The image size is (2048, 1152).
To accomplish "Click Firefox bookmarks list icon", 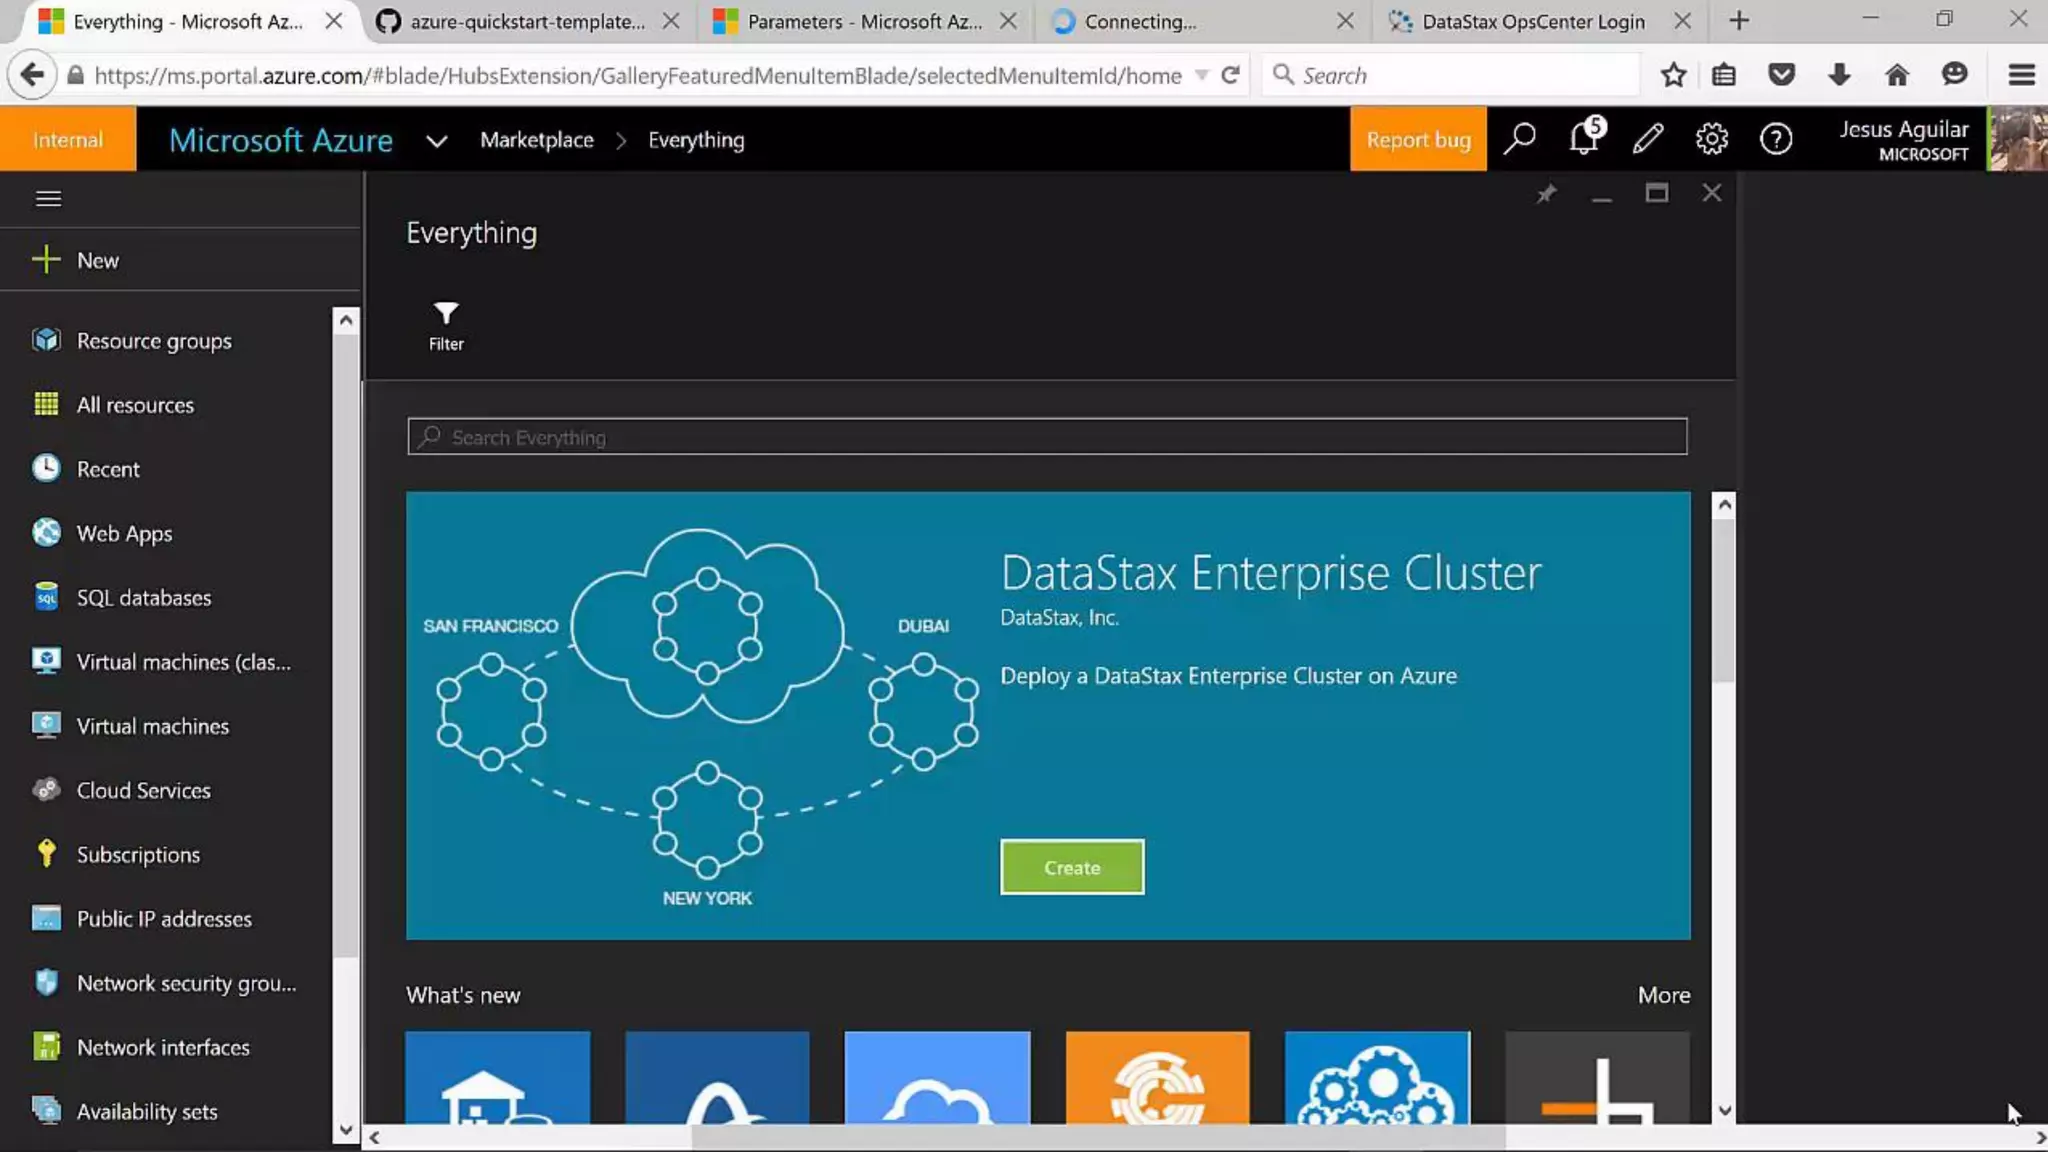I will click(1724, 75).
